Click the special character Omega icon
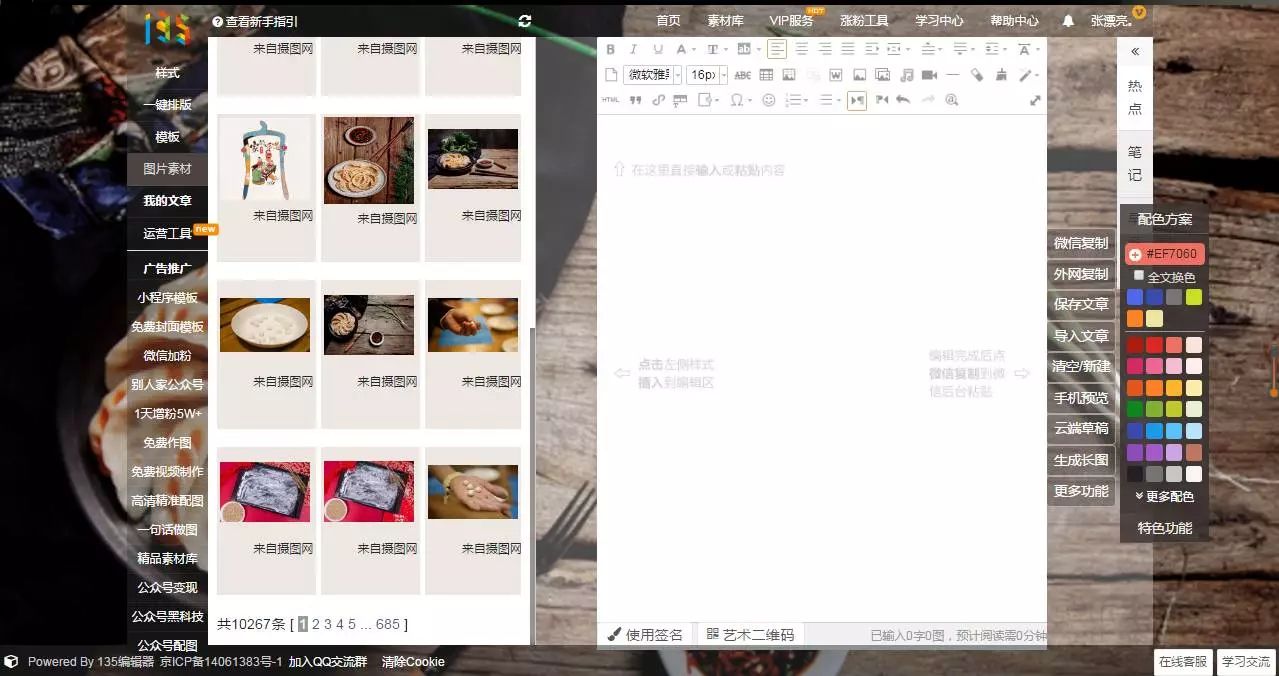This screenshot has height=676, width=1279. (x=737, y=99)
